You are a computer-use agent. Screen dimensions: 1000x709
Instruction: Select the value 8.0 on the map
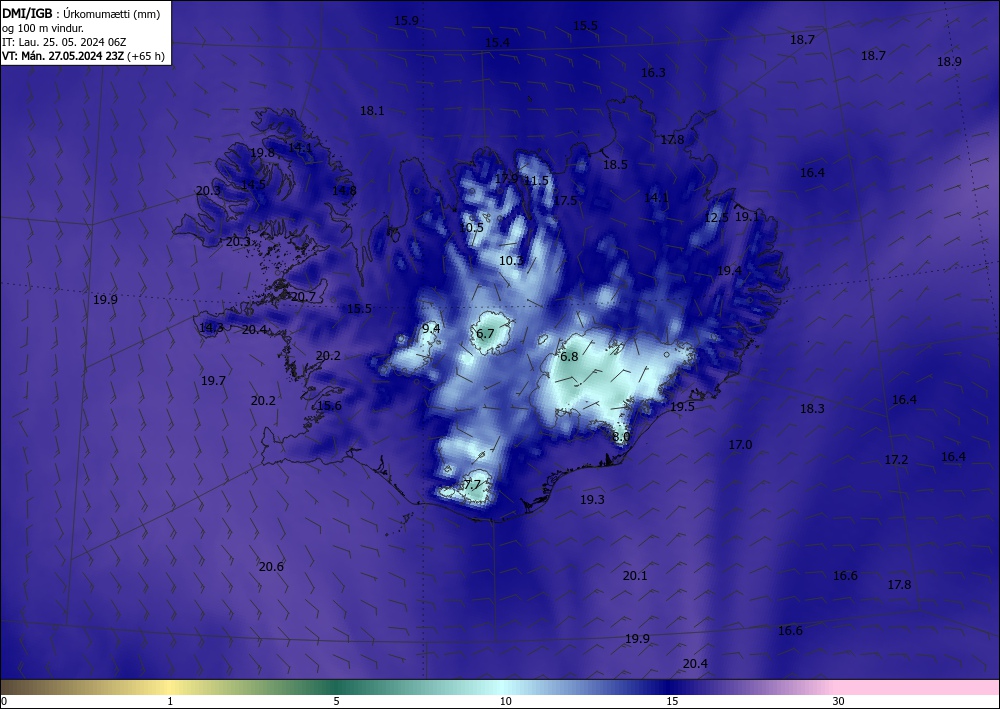pos(621,437)
